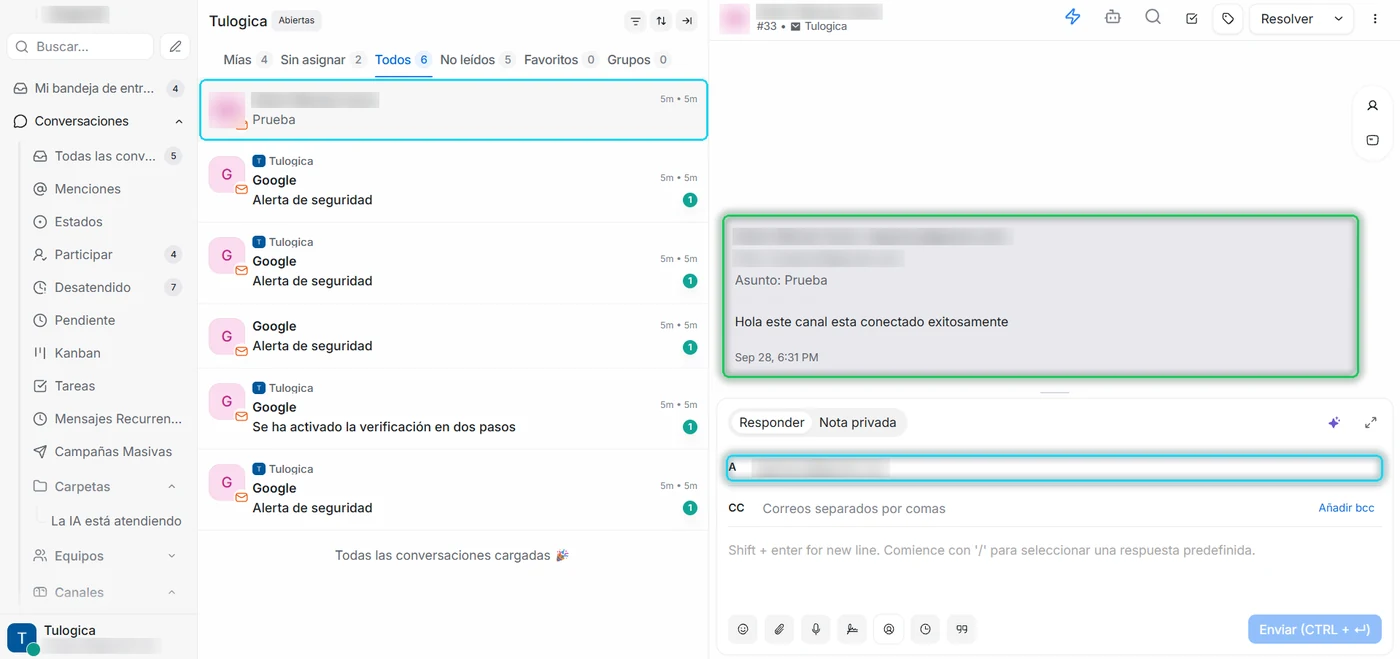Click the paperclip attach file icon

779,629
